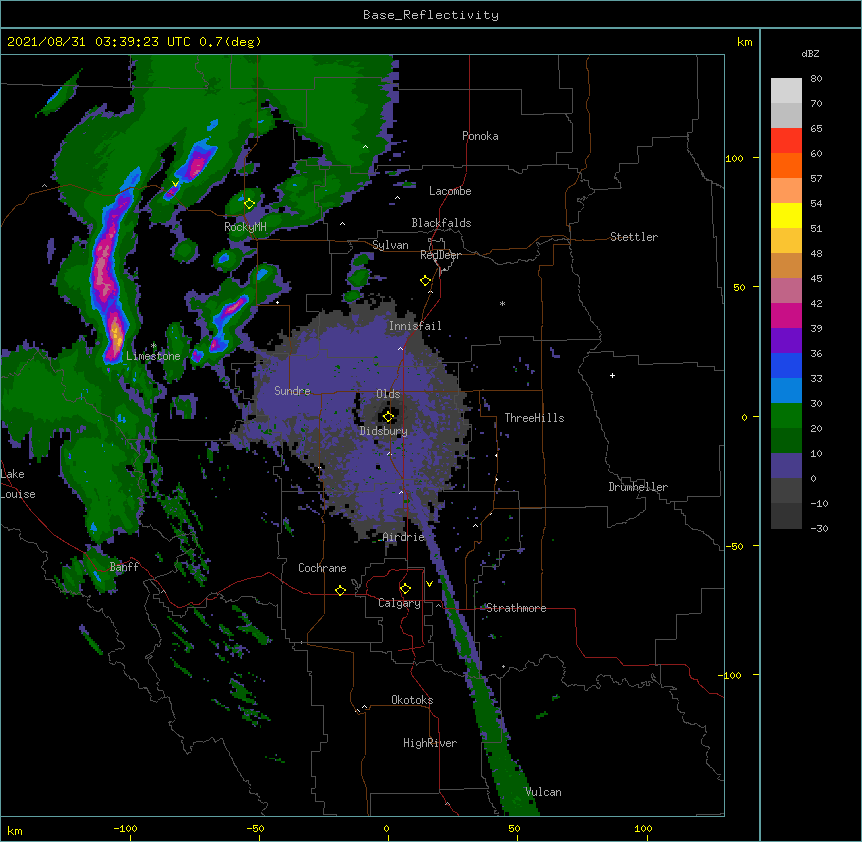Click the Vulcan town label
The image size is (862, 842).
coord(543,792)
